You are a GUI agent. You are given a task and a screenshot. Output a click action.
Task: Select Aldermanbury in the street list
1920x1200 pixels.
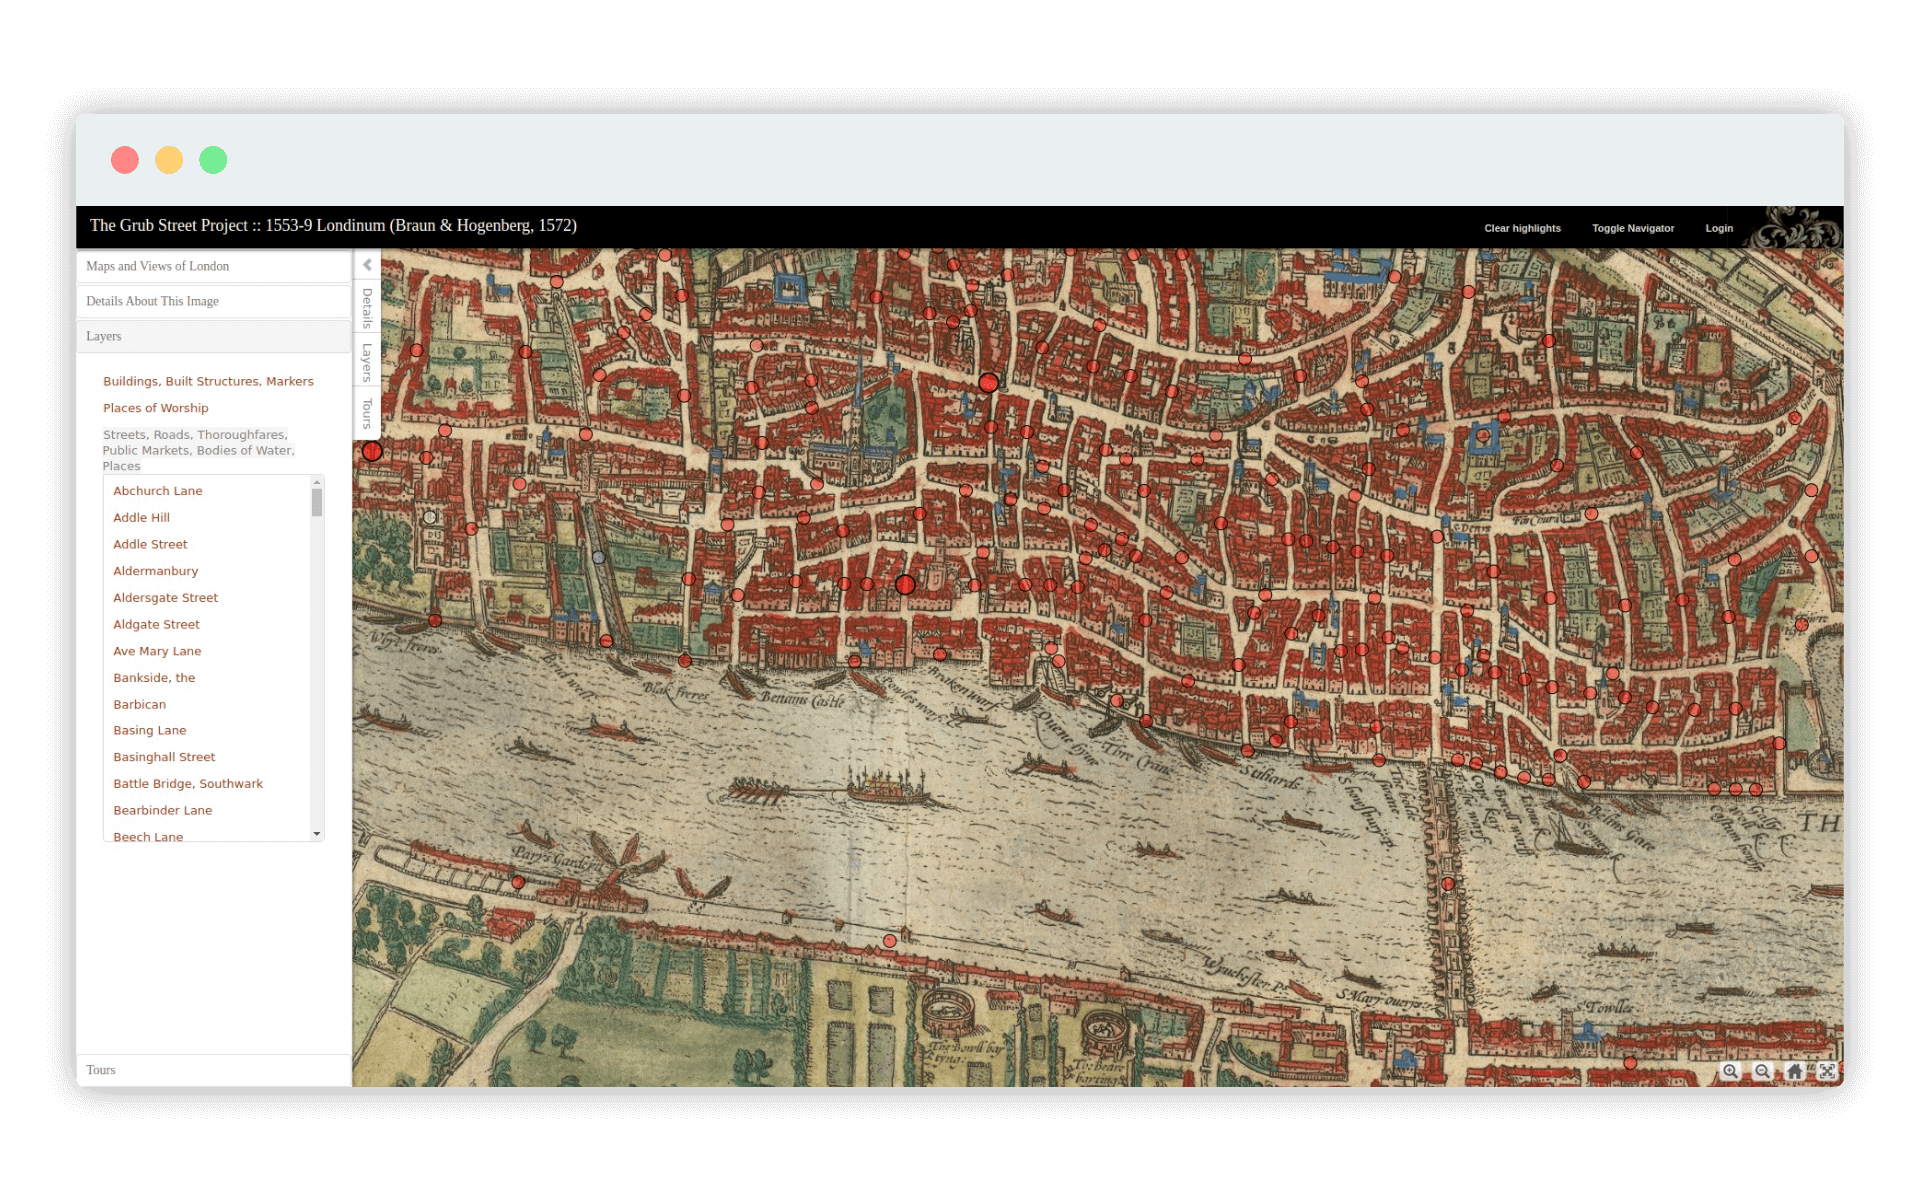155,571
